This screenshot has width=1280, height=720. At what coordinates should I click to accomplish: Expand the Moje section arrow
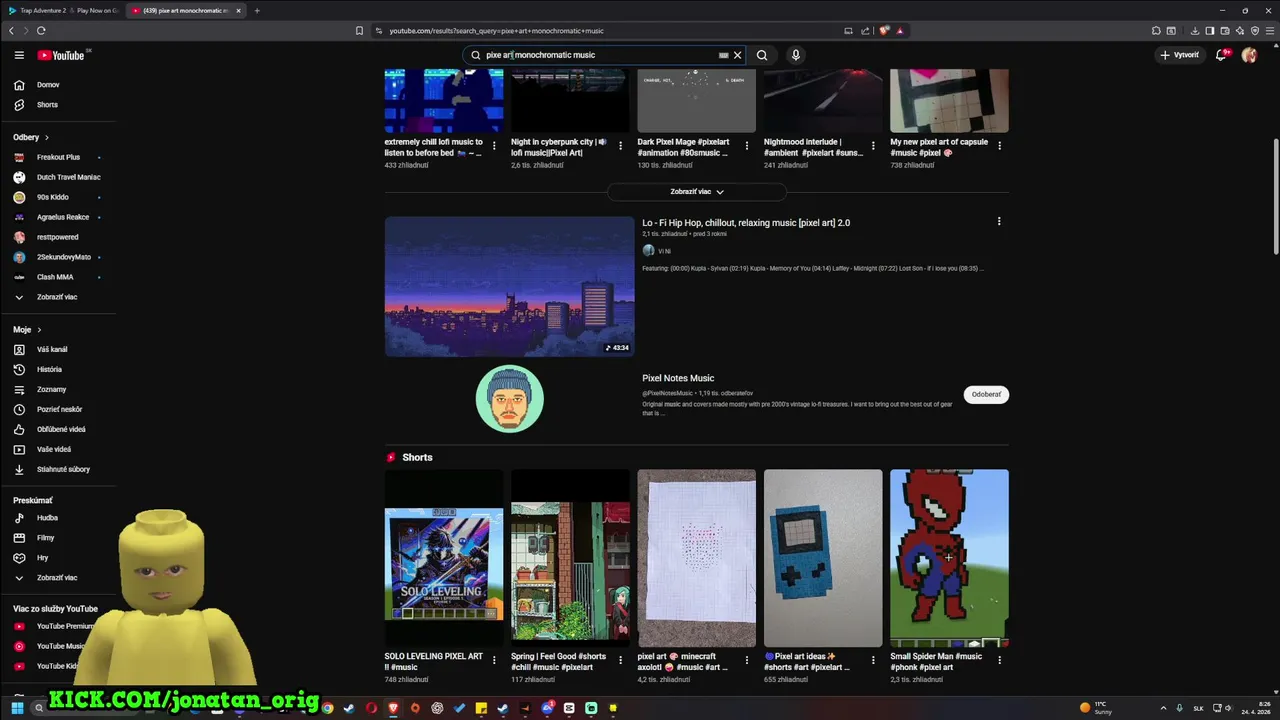click(x=39, y=330)
